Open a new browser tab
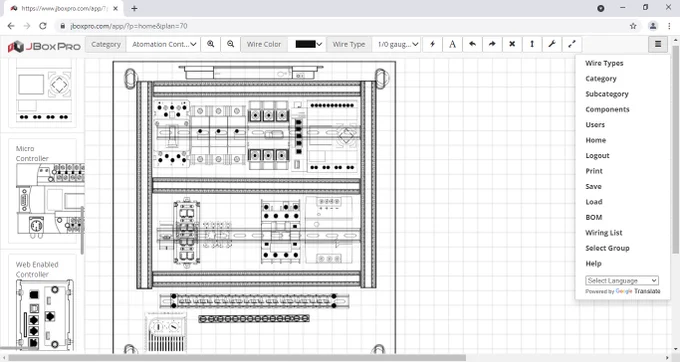680x362 pixels. coord(134,8)
